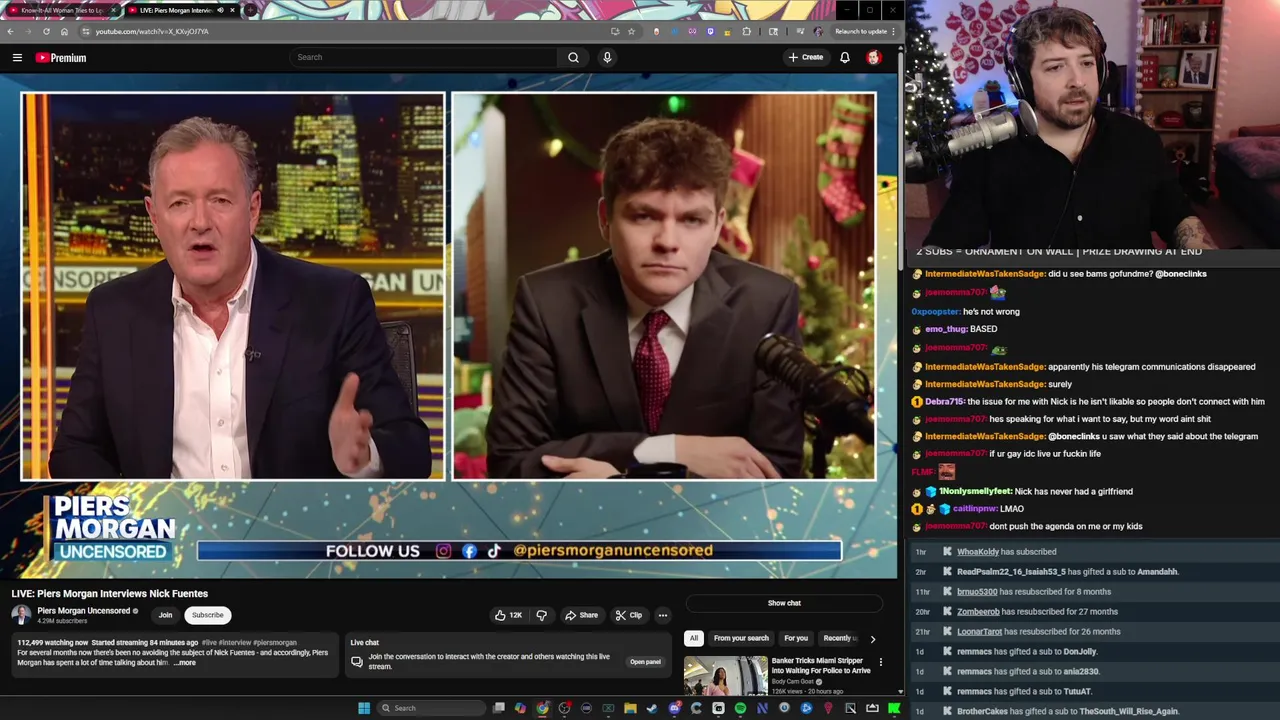Open Spotify from the taskbar
The height and width of the screenshot is (720, 1280).
(x=740, y=708)
